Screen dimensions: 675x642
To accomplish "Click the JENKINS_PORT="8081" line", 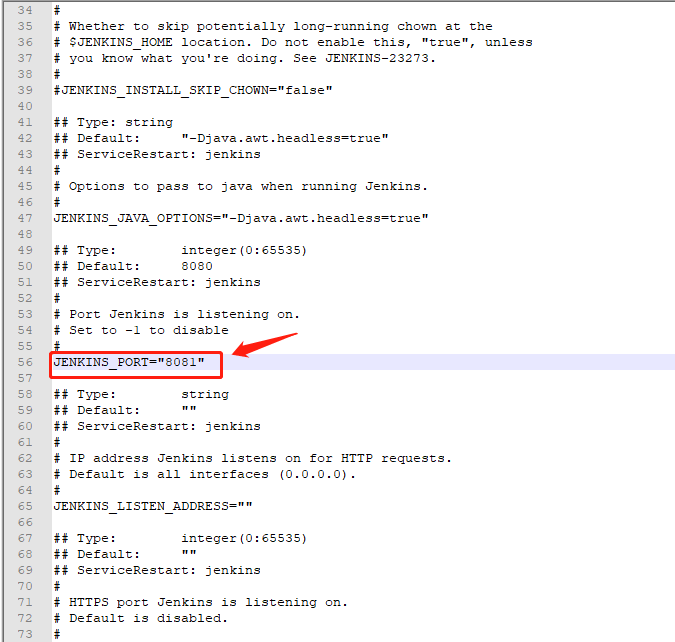I will click(x=129, y=362).
